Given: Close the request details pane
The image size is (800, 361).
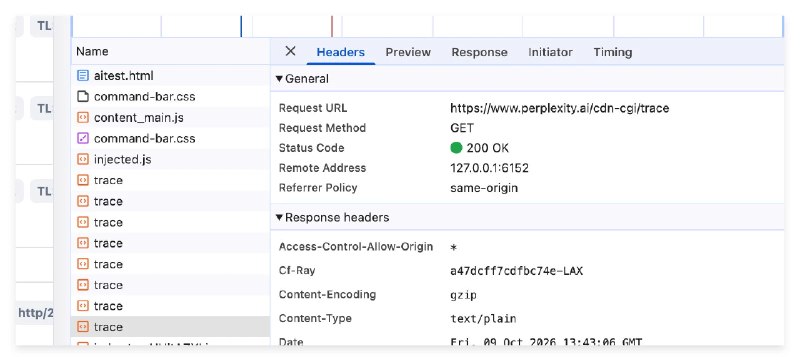Looking at the screenshot, I should [x=290, y=51].
